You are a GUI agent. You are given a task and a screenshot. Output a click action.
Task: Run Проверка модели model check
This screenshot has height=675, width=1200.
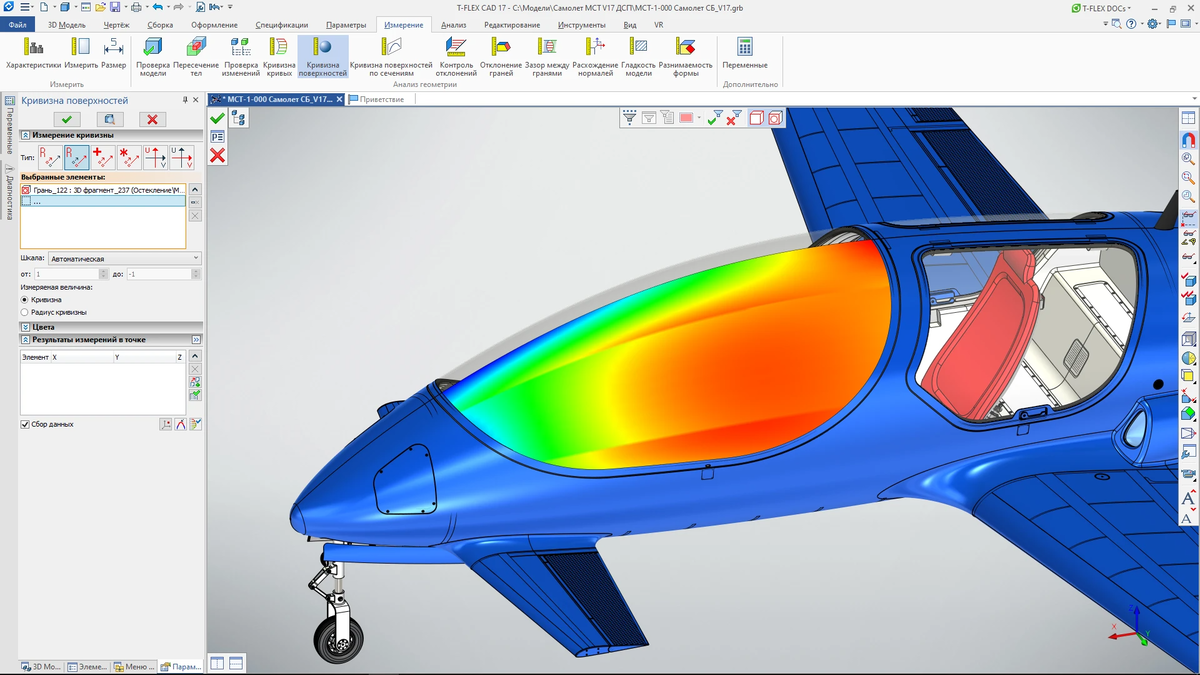(x=153, y=58)
